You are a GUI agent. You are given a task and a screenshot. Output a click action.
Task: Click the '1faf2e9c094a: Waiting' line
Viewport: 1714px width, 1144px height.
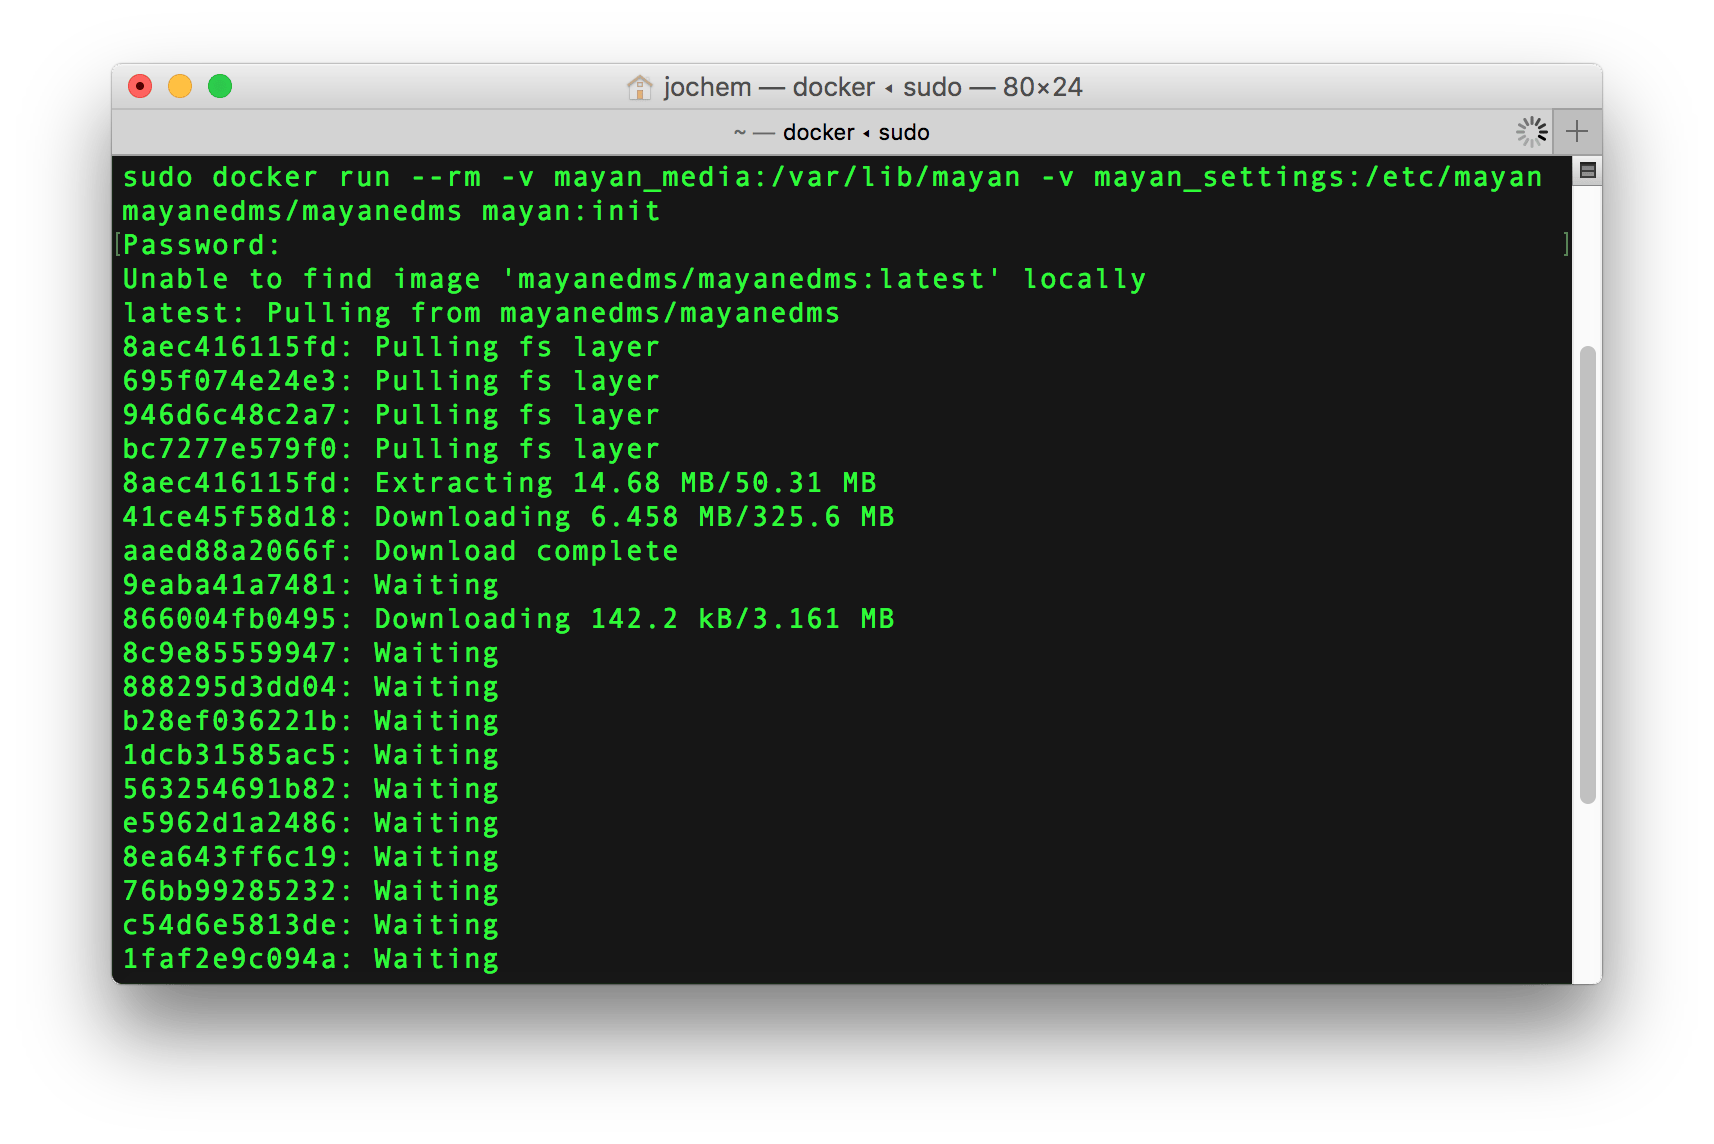310,959
